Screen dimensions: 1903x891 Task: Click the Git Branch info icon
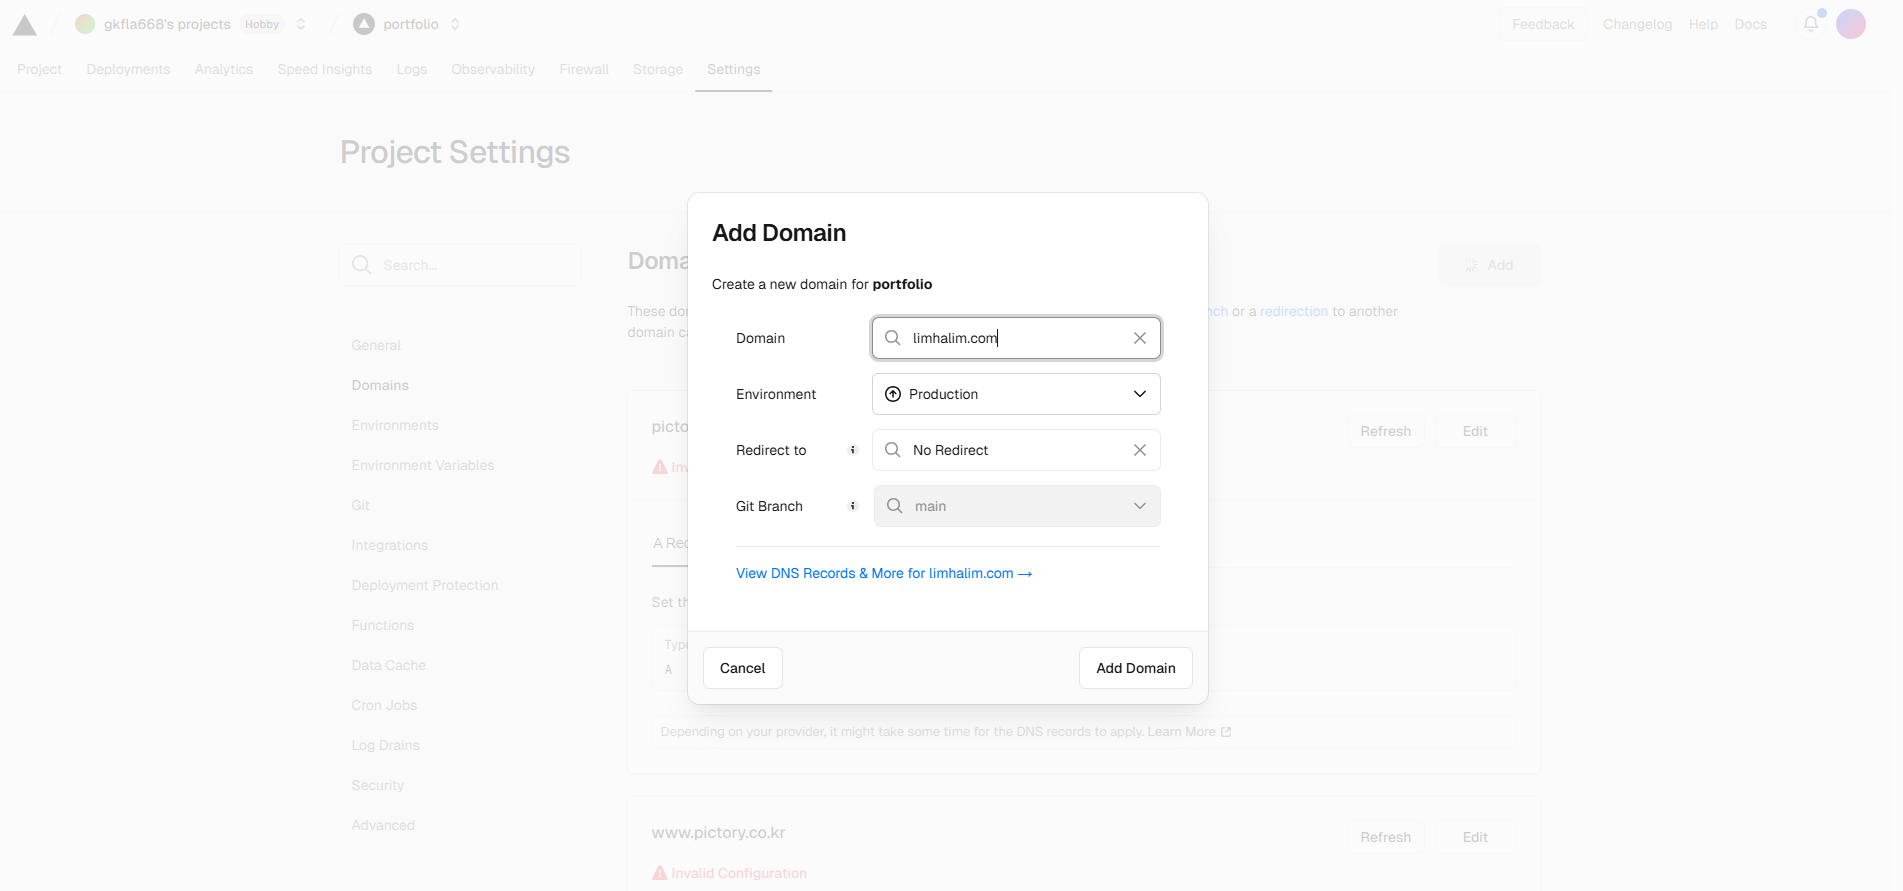tap(853, 506)
